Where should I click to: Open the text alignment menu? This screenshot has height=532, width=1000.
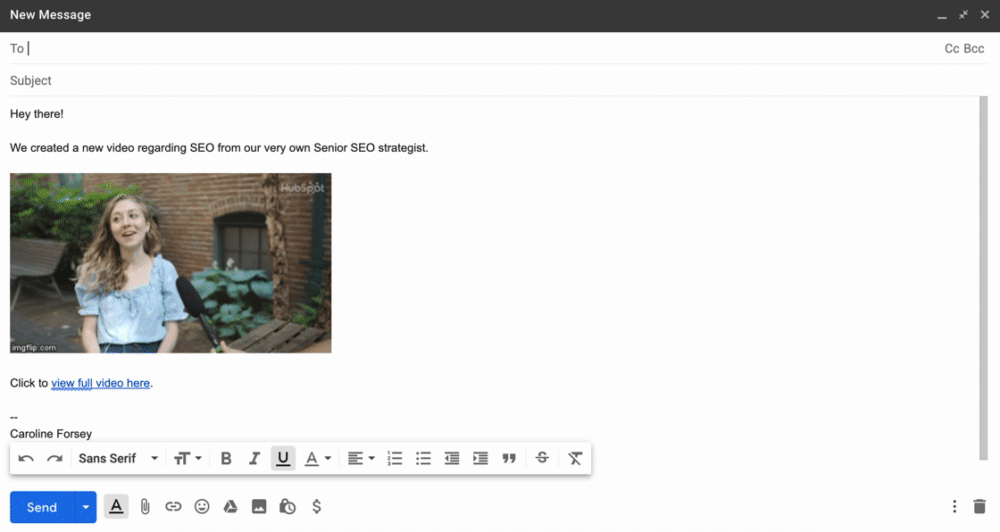[x=361, y=458]
